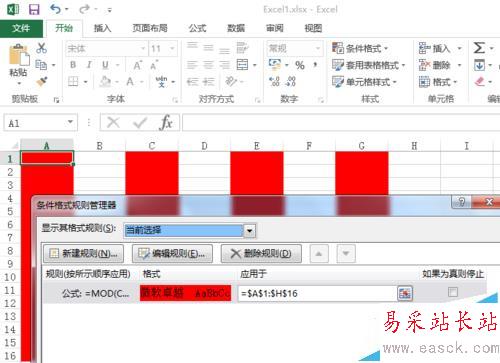500x363 pixels.
Task: Toggle wrap text in cell
Action: click(242, 48)
